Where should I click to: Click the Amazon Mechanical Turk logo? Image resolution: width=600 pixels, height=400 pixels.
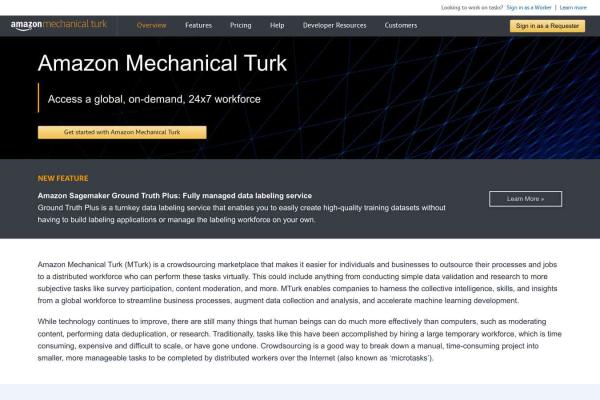point(59,25)
